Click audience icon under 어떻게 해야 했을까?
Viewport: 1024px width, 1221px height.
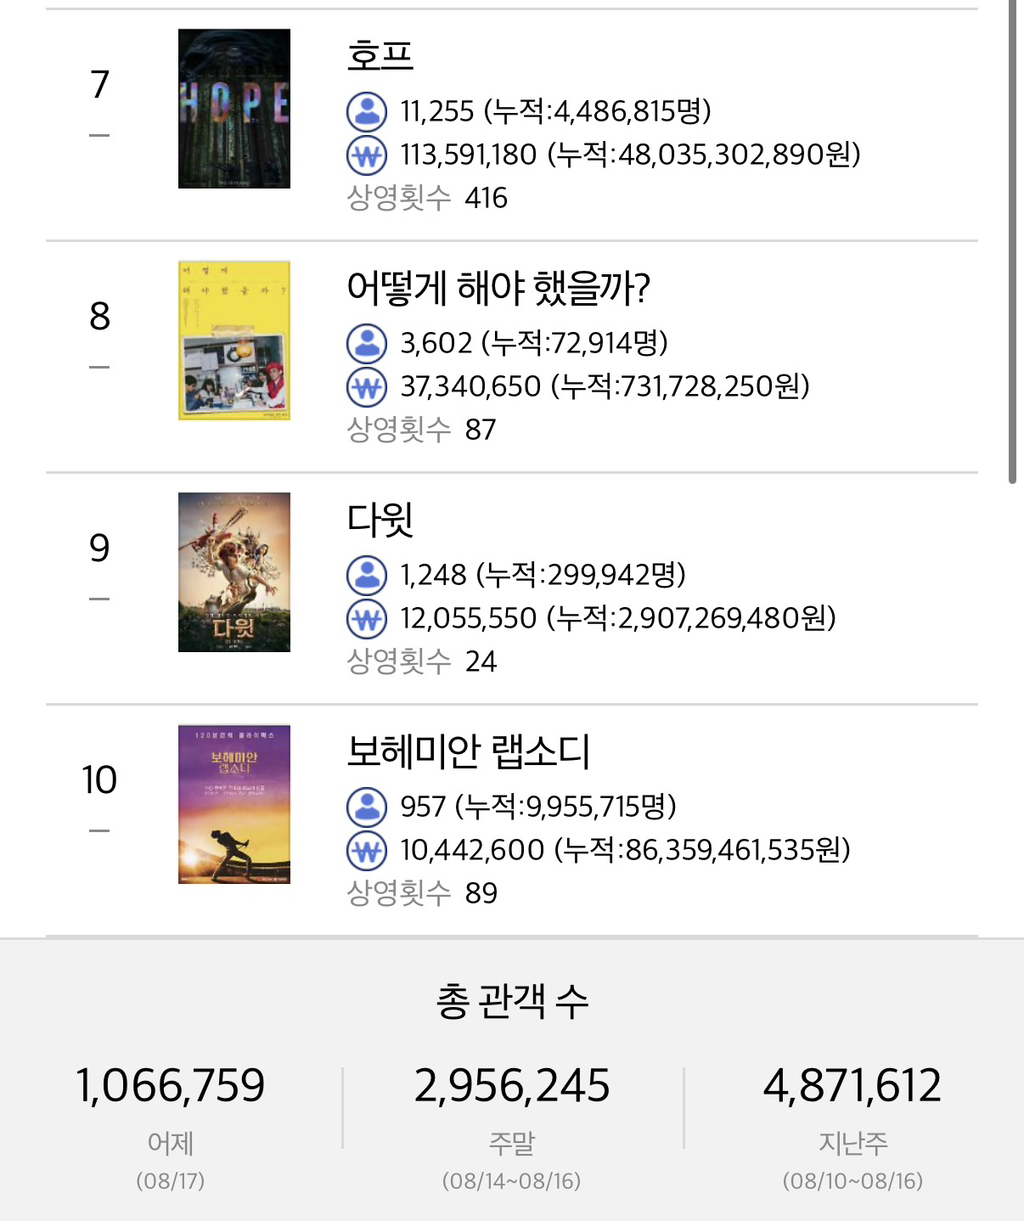367,343
